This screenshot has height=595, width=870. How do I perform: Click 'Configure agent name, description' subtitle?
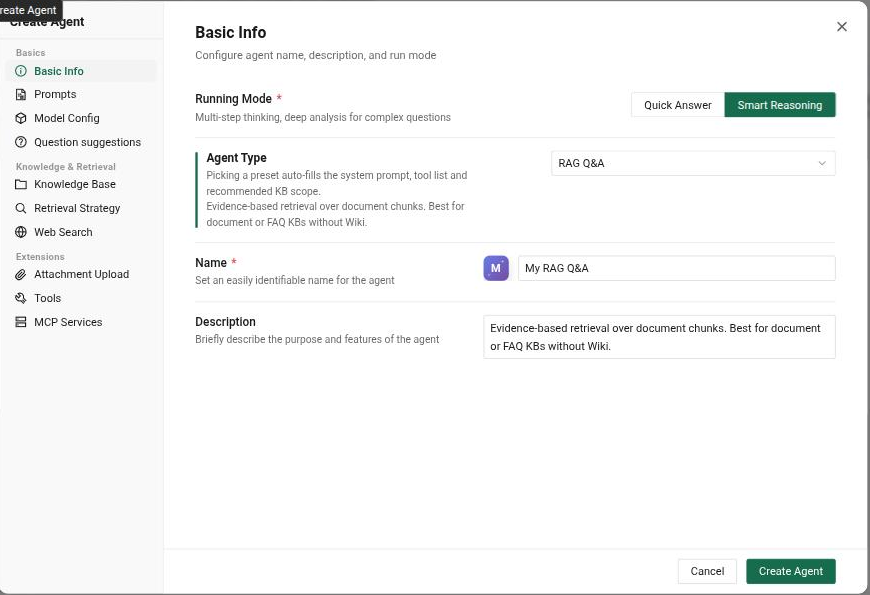[x=316, y=56]
